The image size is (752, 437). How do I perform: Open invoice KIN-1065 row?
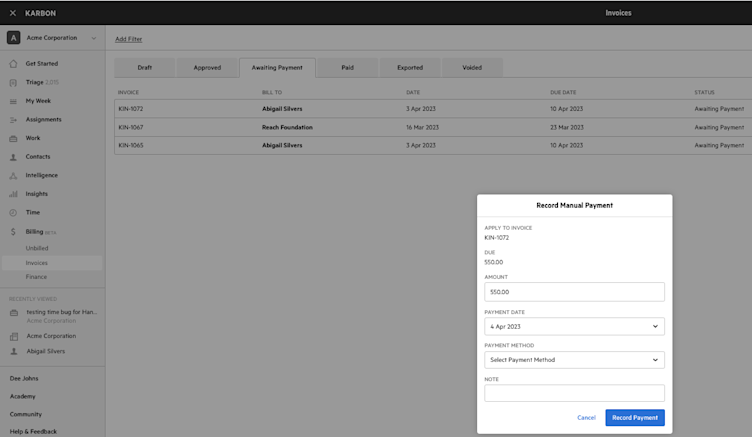(433, 145)
